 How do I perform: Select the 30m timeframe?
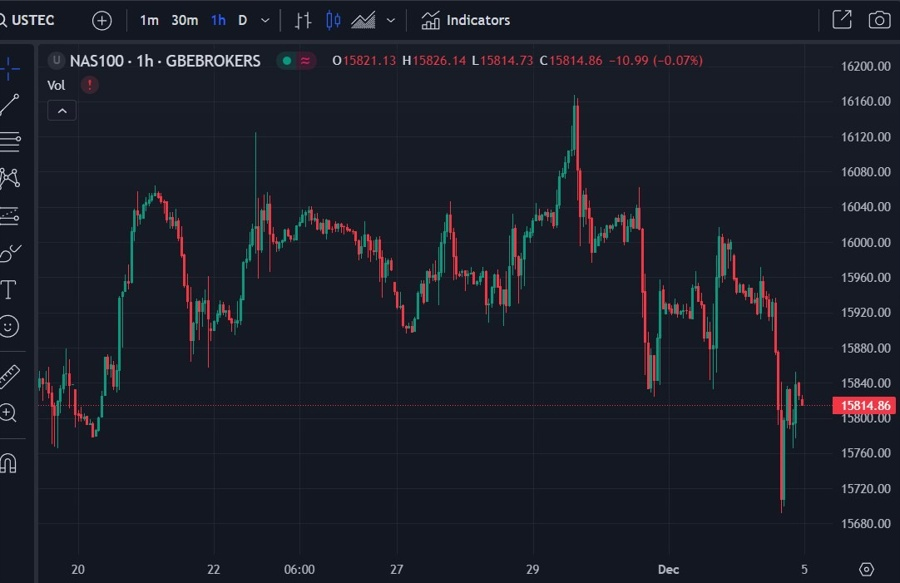[184, 21]
